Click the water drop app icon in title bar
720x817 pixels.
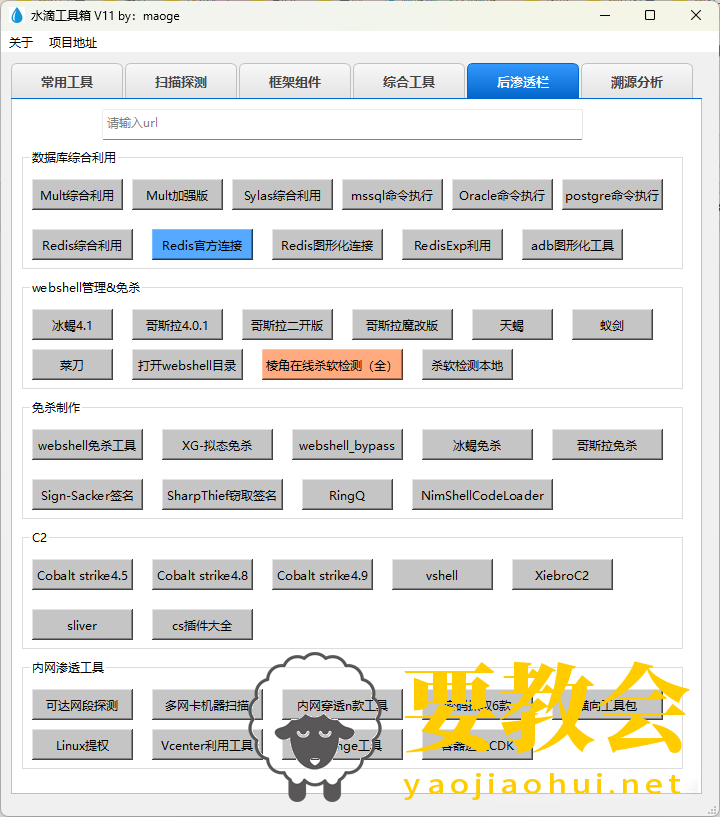(x=17, y=16)
